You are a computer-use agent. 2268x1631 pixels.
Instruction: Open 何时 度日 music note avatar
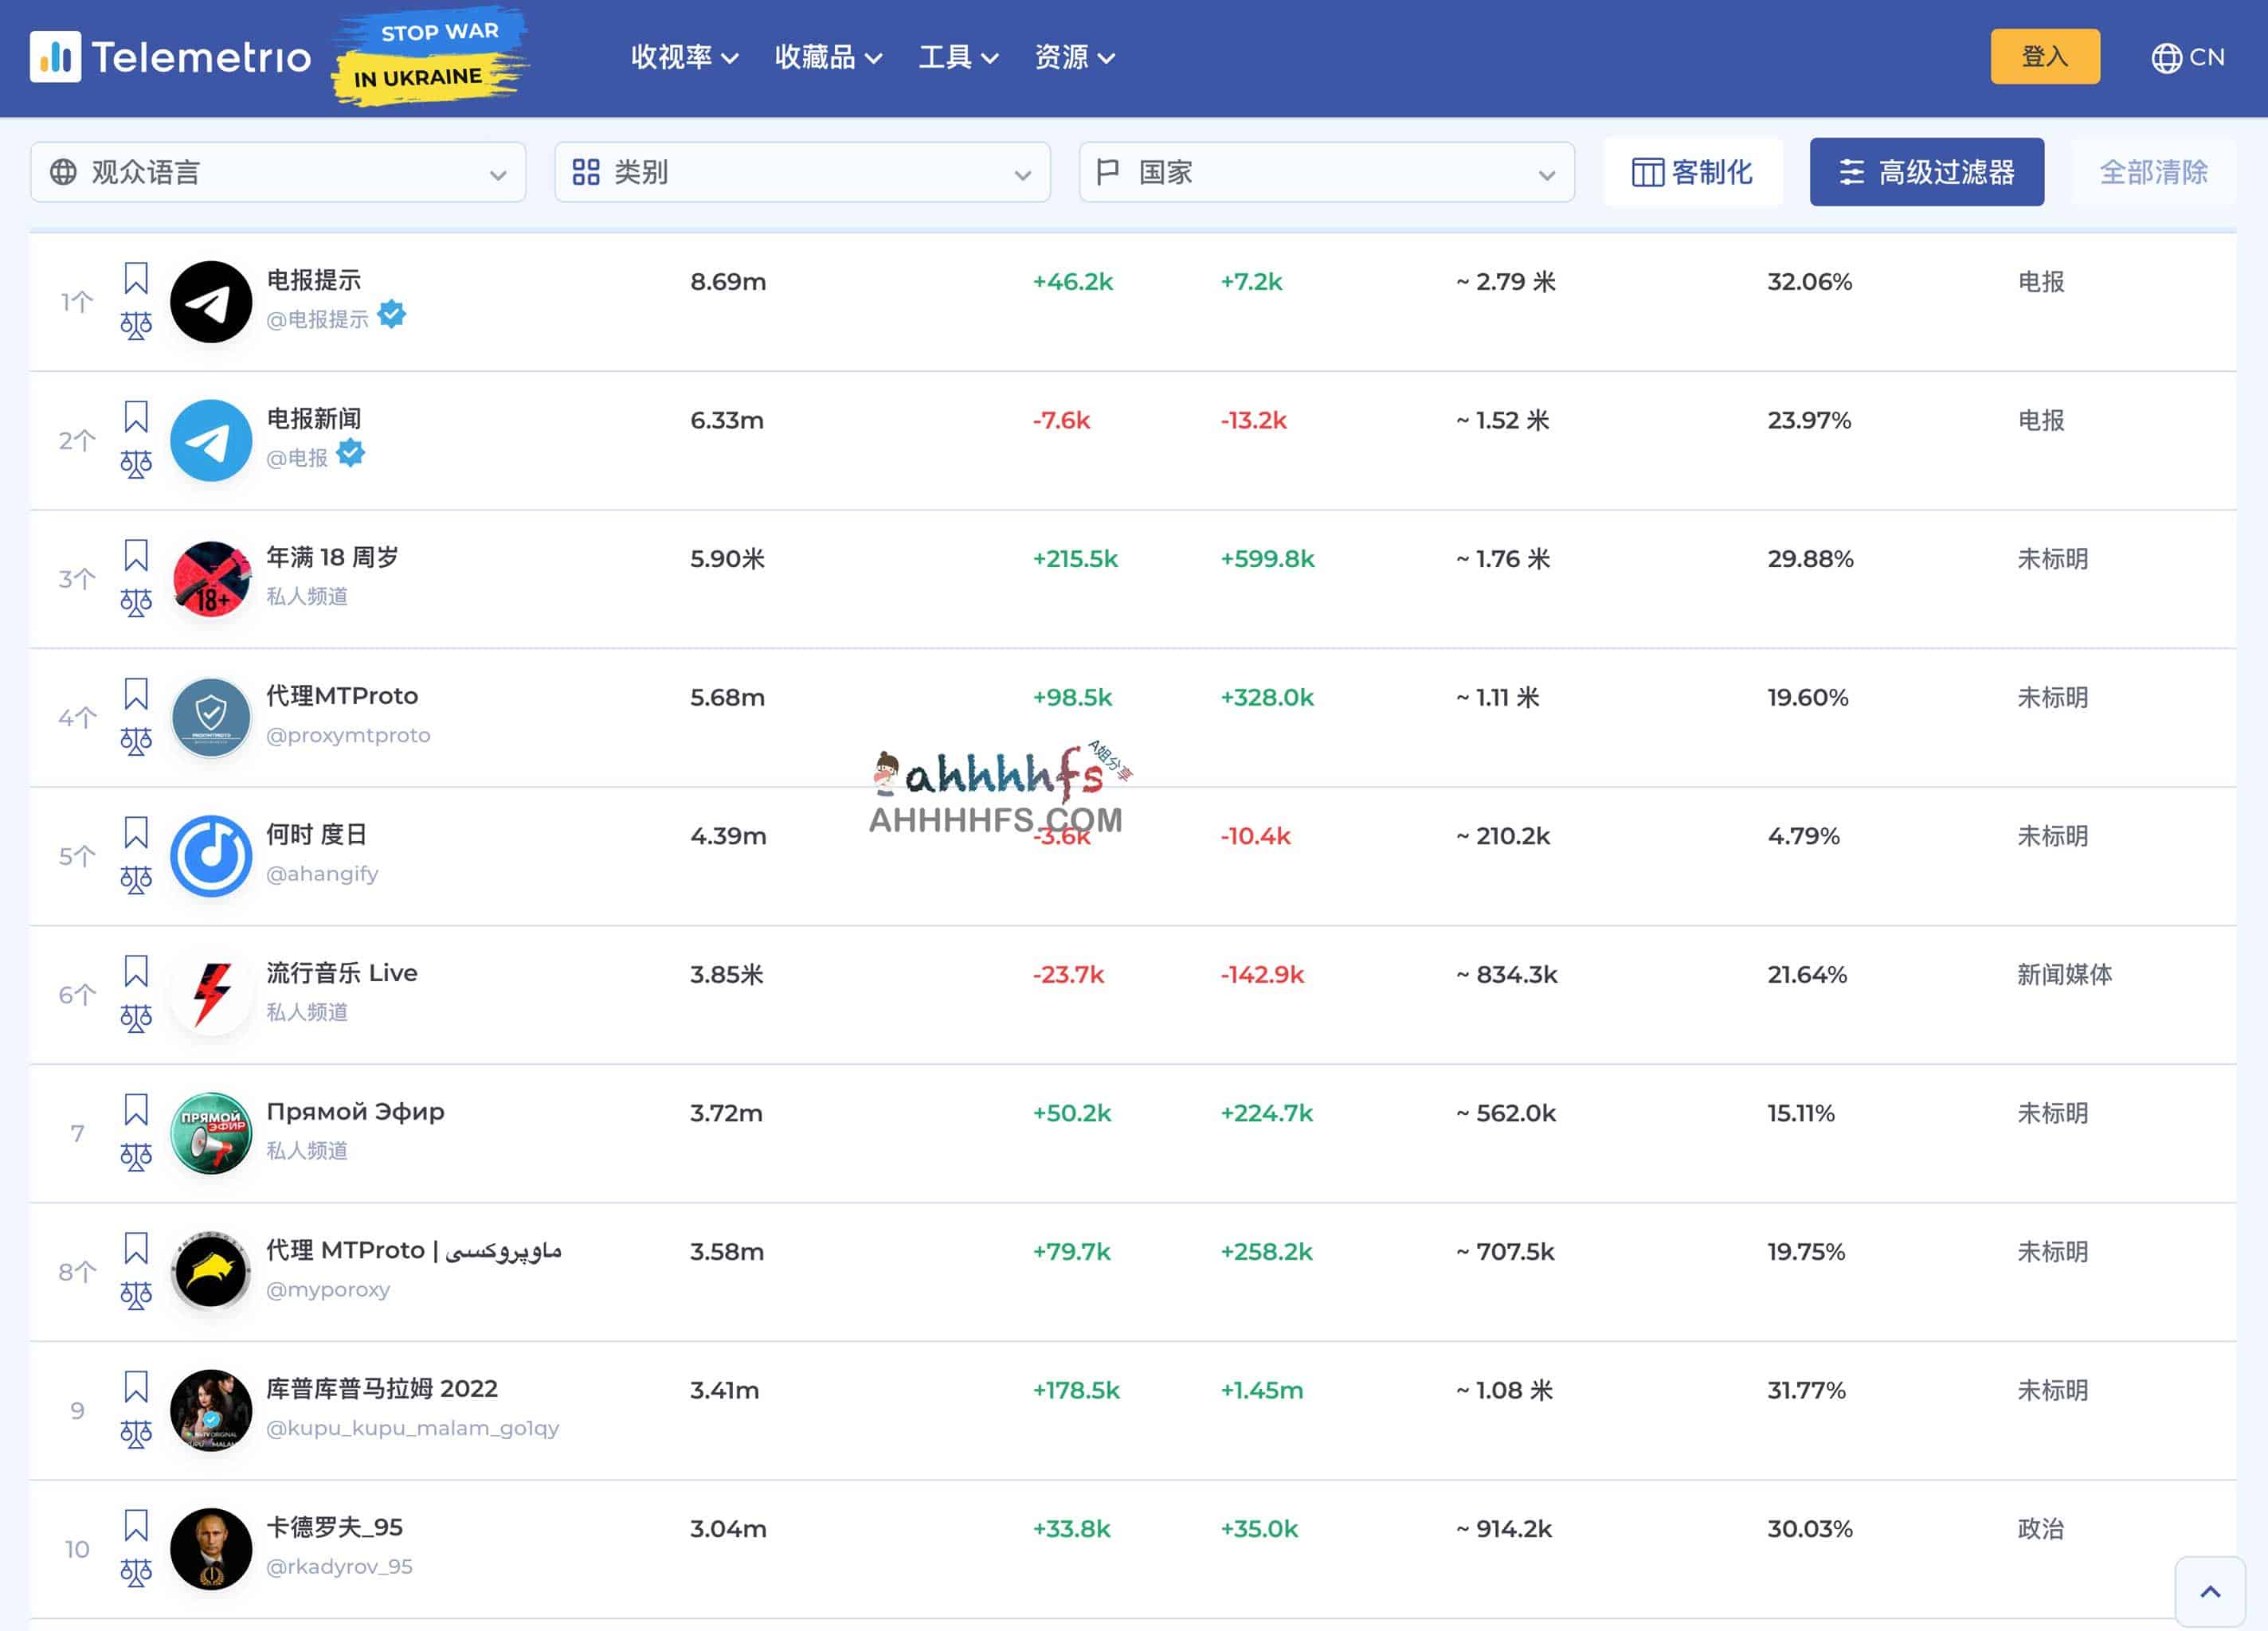click(211, 856)
